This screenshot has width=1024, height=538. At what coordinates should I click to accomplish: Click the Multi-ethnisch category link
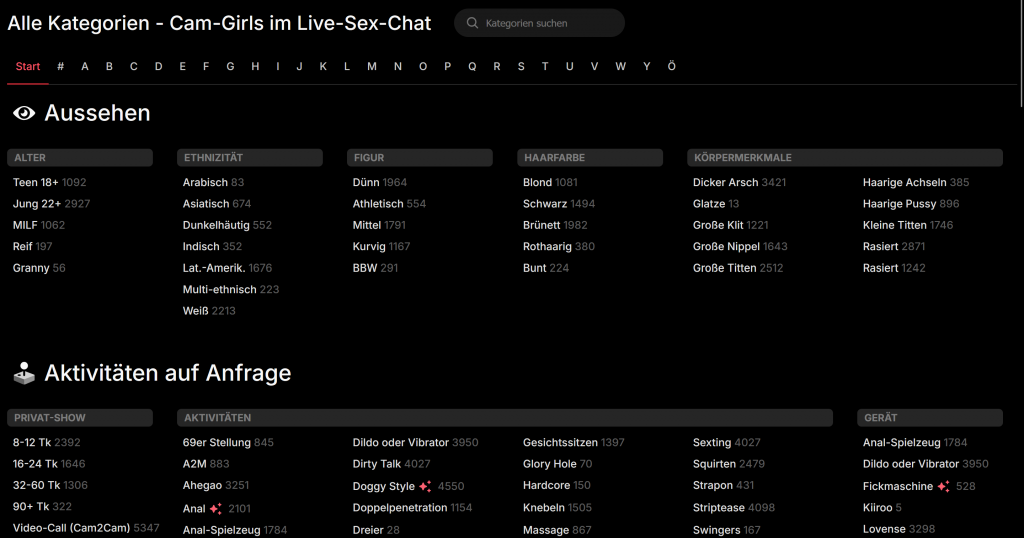218,290
